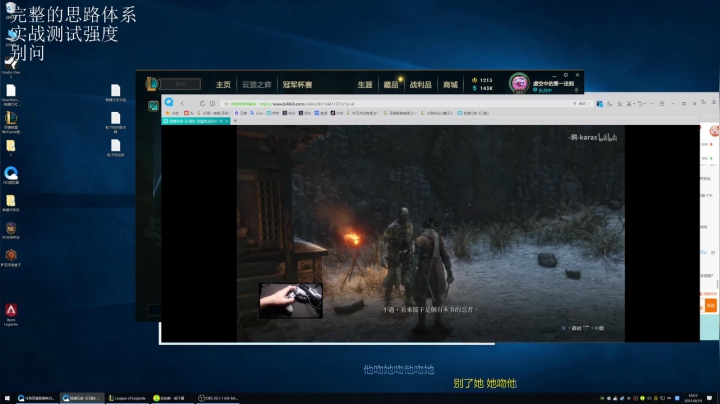Open the Windows notification center icon
This screenshot has width=720, height=404.
(x=710, y=398)
